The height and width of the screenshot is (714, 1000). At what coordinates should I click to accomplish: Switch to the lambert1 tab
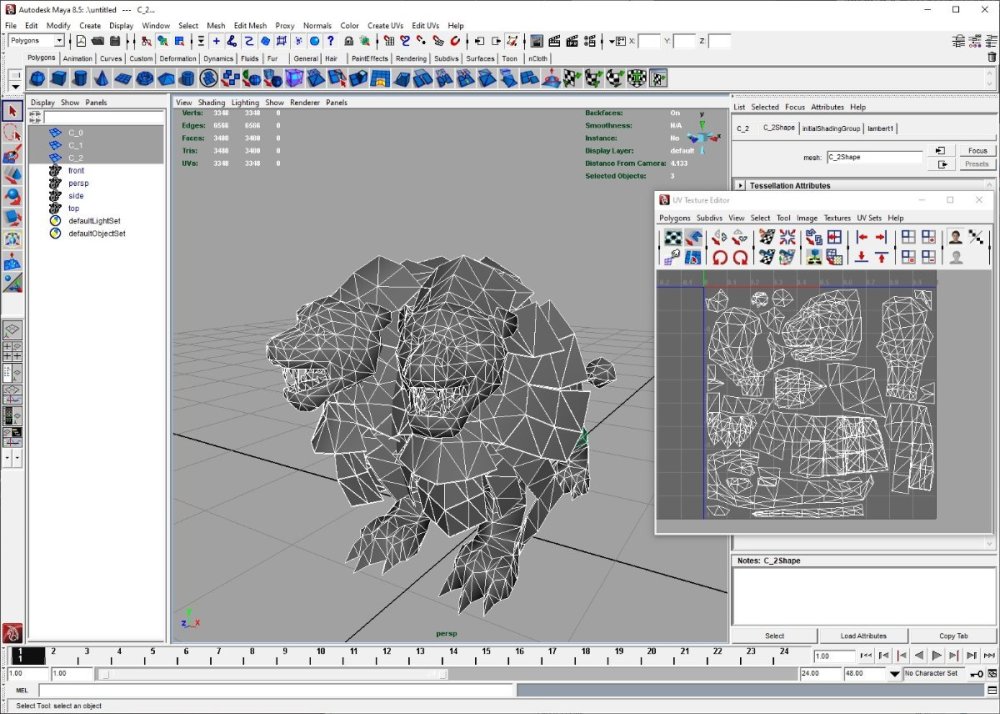coord(881,128)
